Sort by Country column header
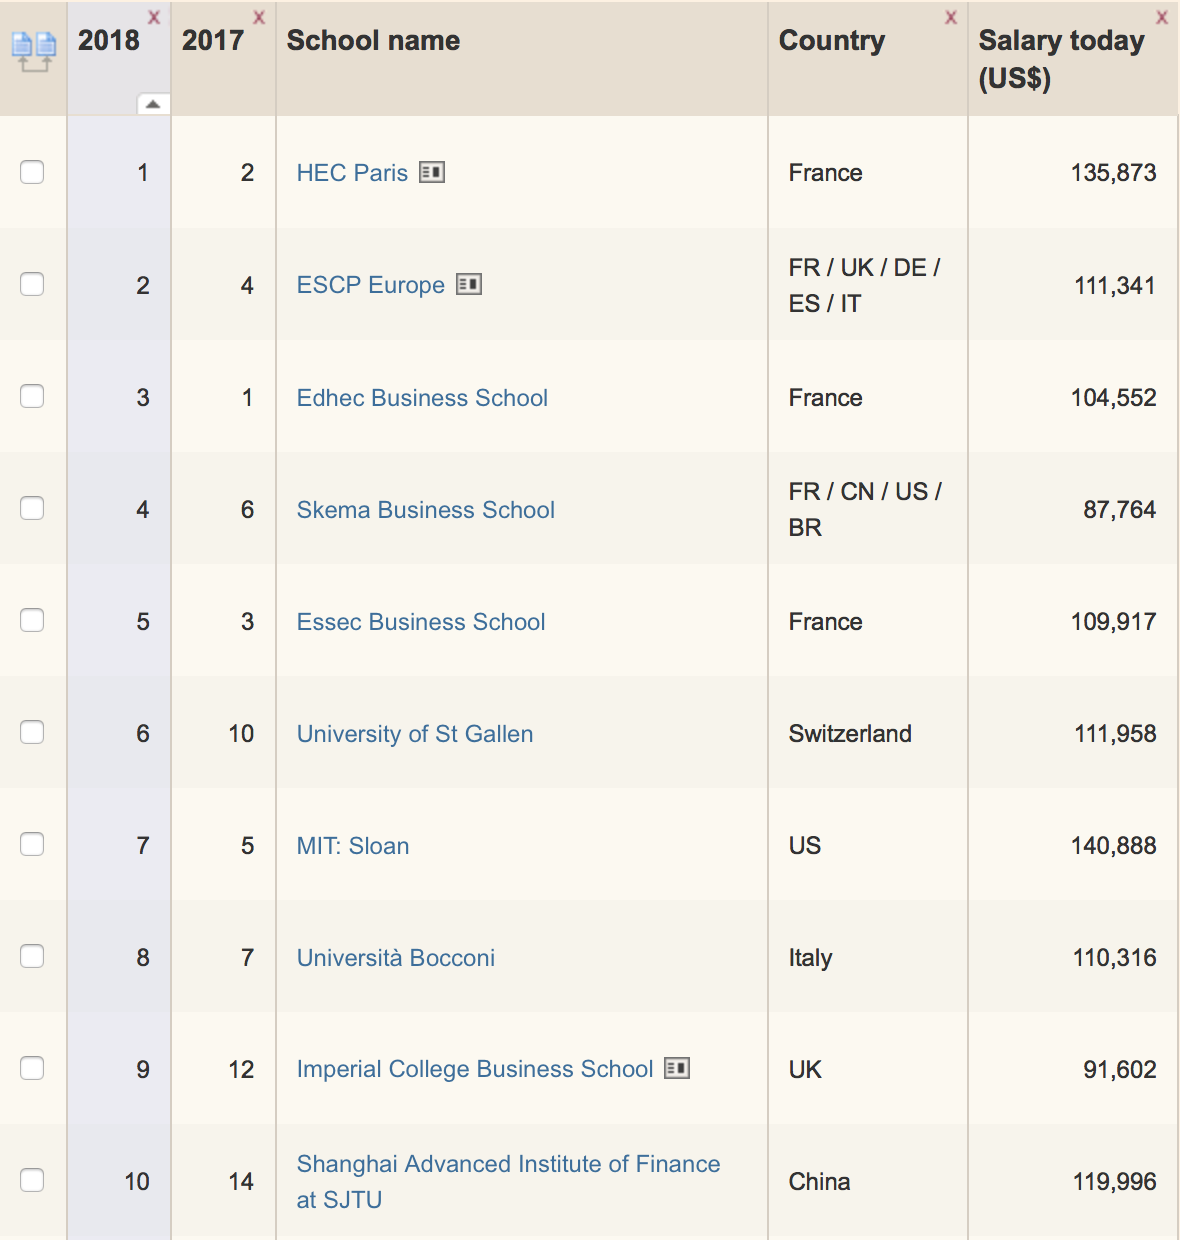This screenshot has width=1180, height=1240. click(x=832, y=40)
